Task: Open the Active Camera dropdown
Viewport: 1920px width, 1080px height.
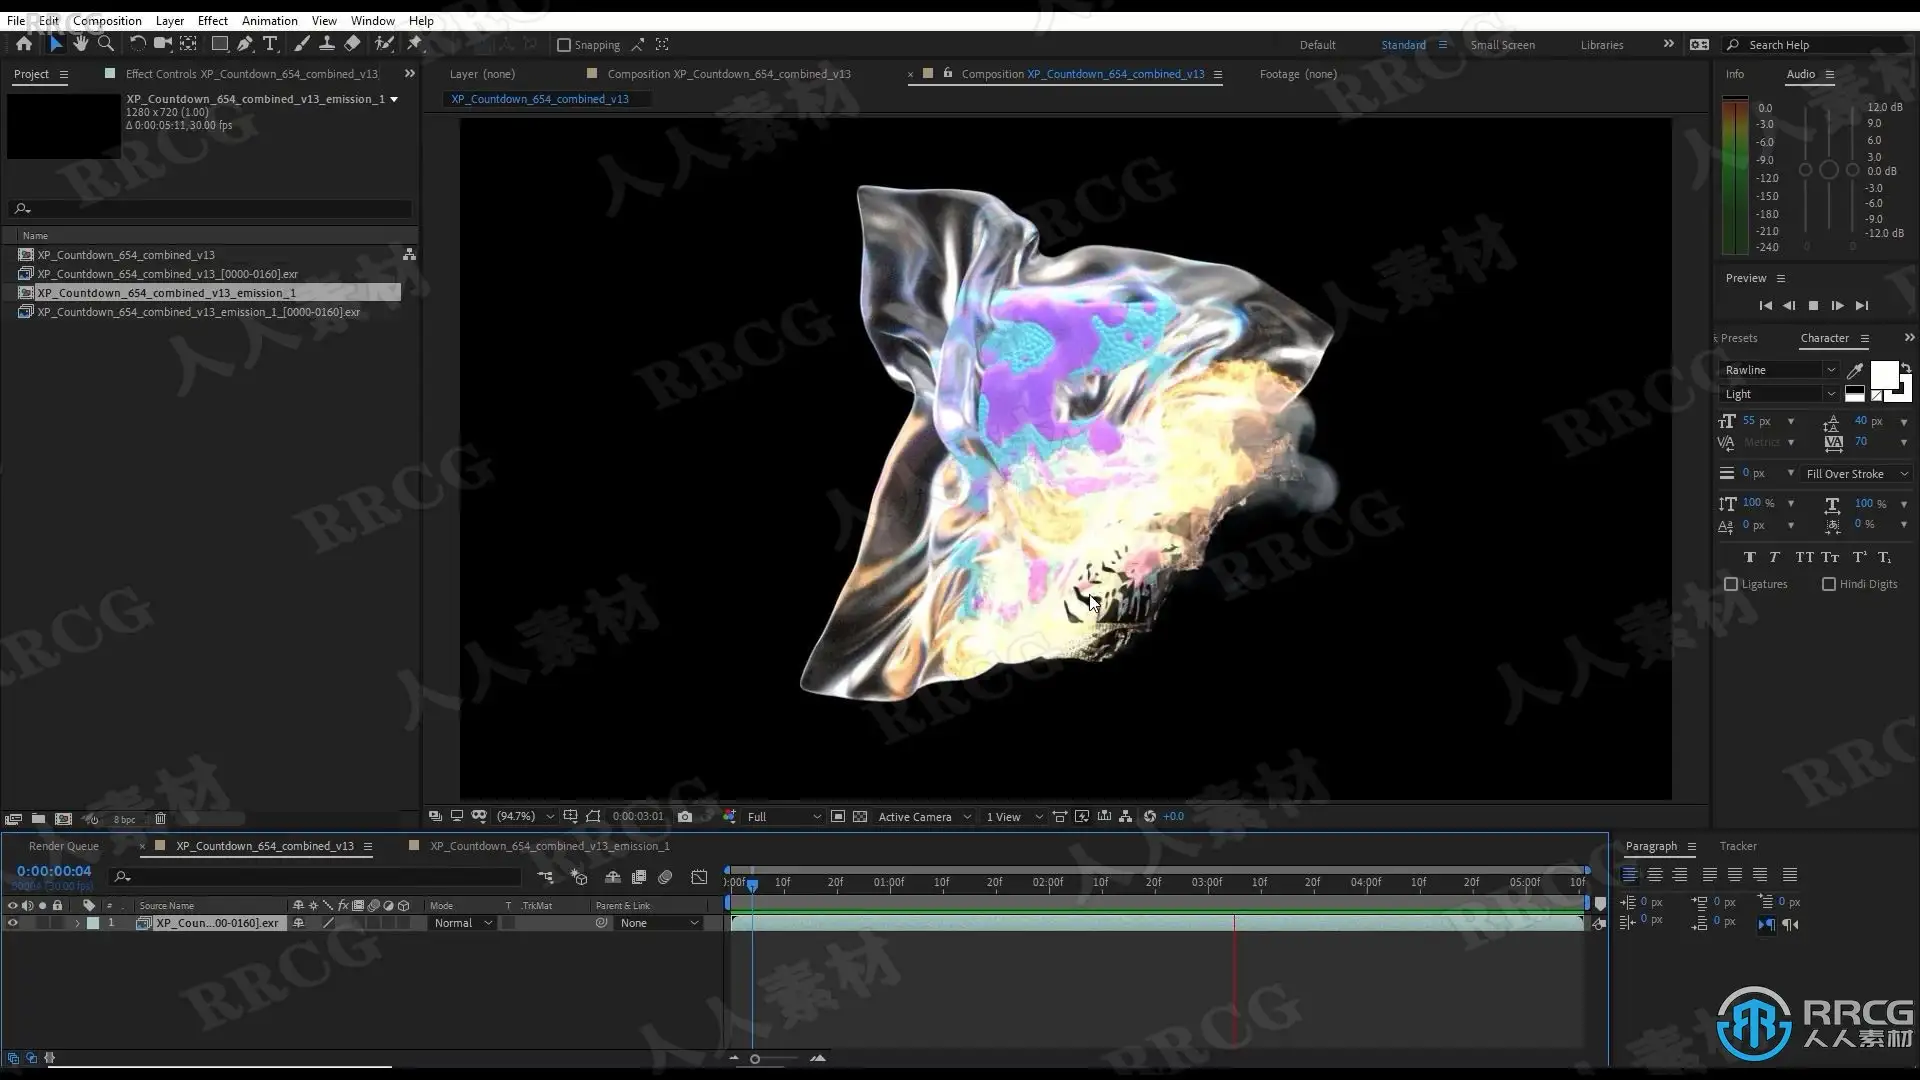Action: click(924, 817)
